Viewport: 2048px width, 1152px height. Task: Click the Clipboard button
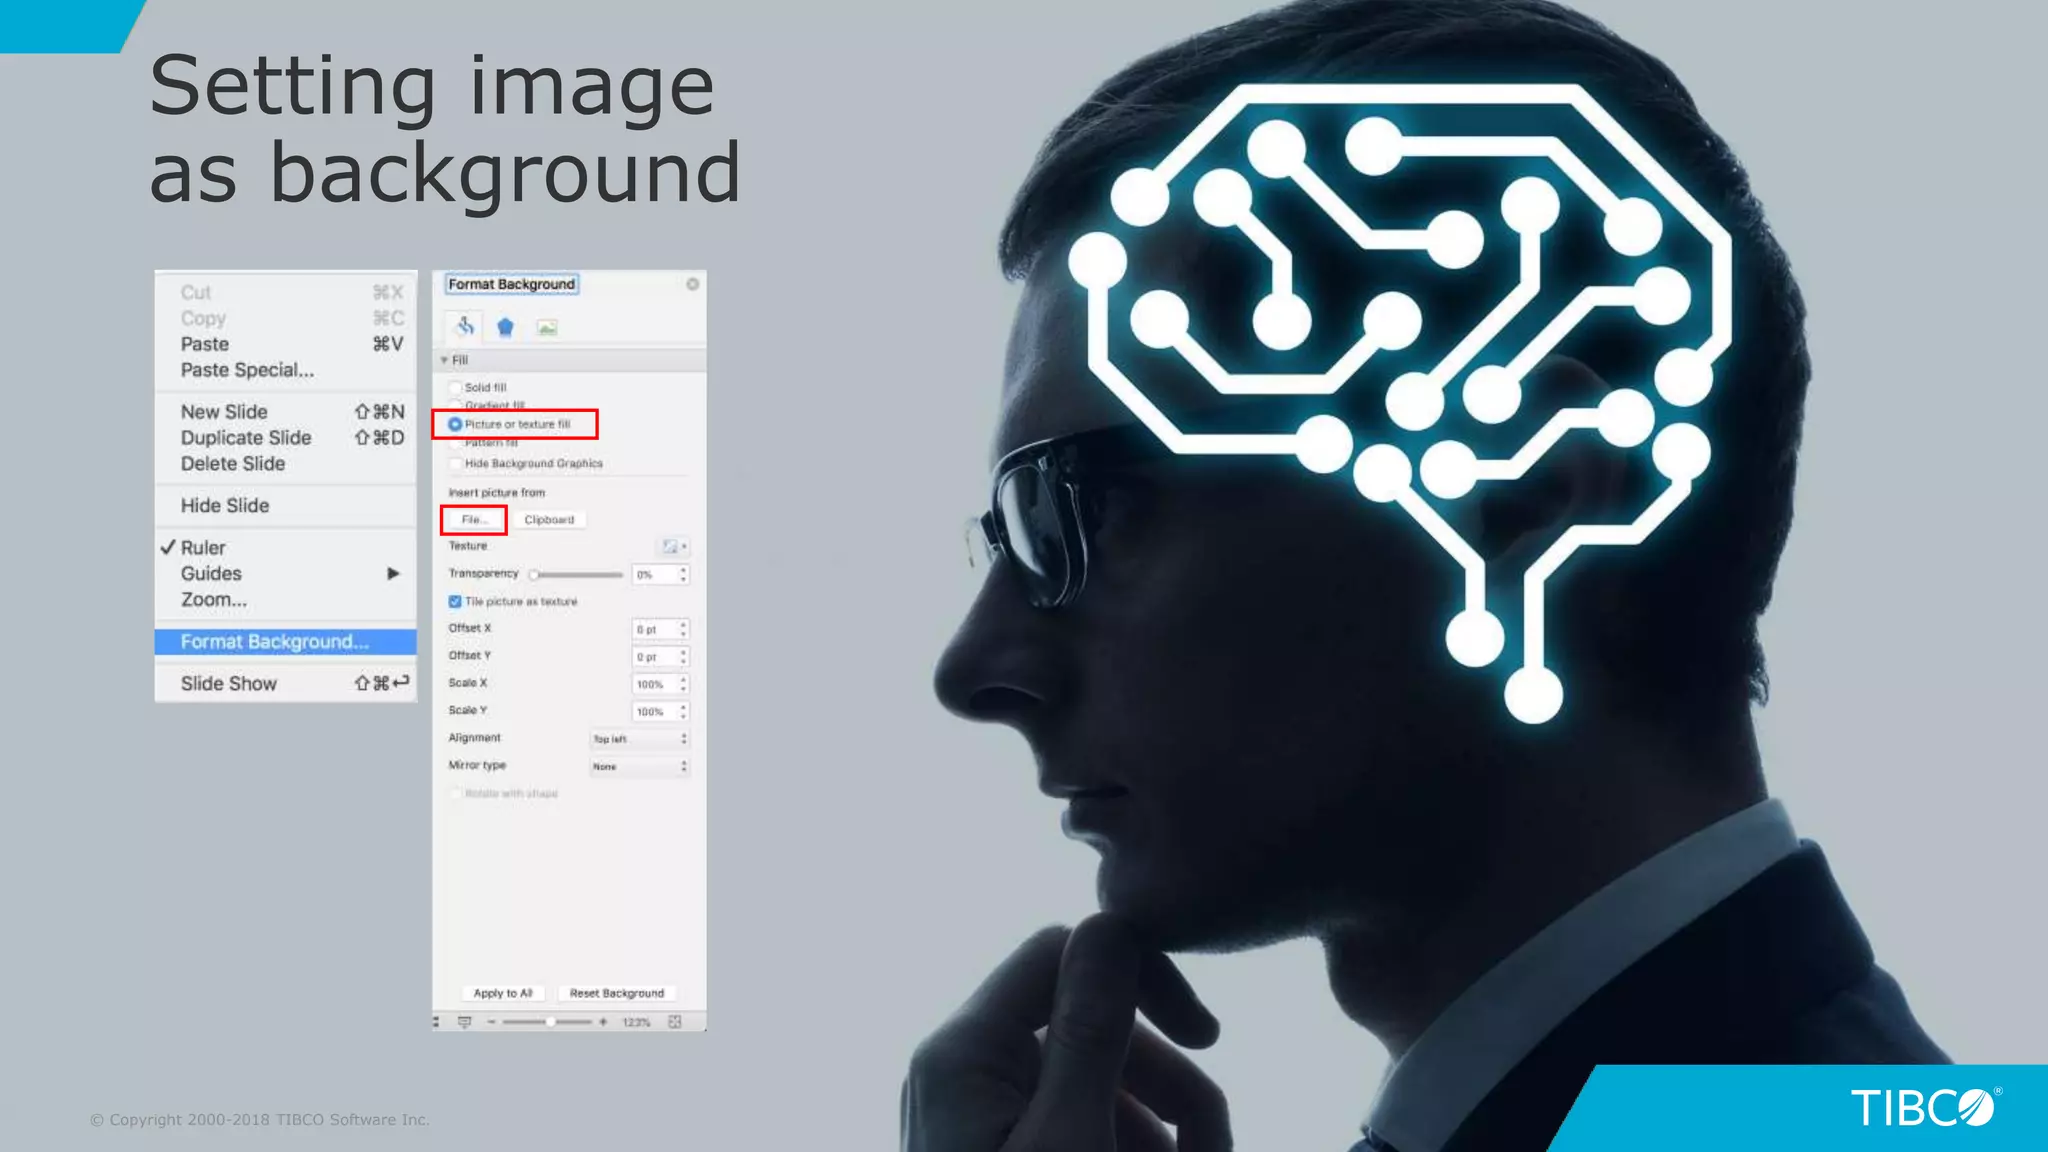pyautogui.click(x=549, y=520)
